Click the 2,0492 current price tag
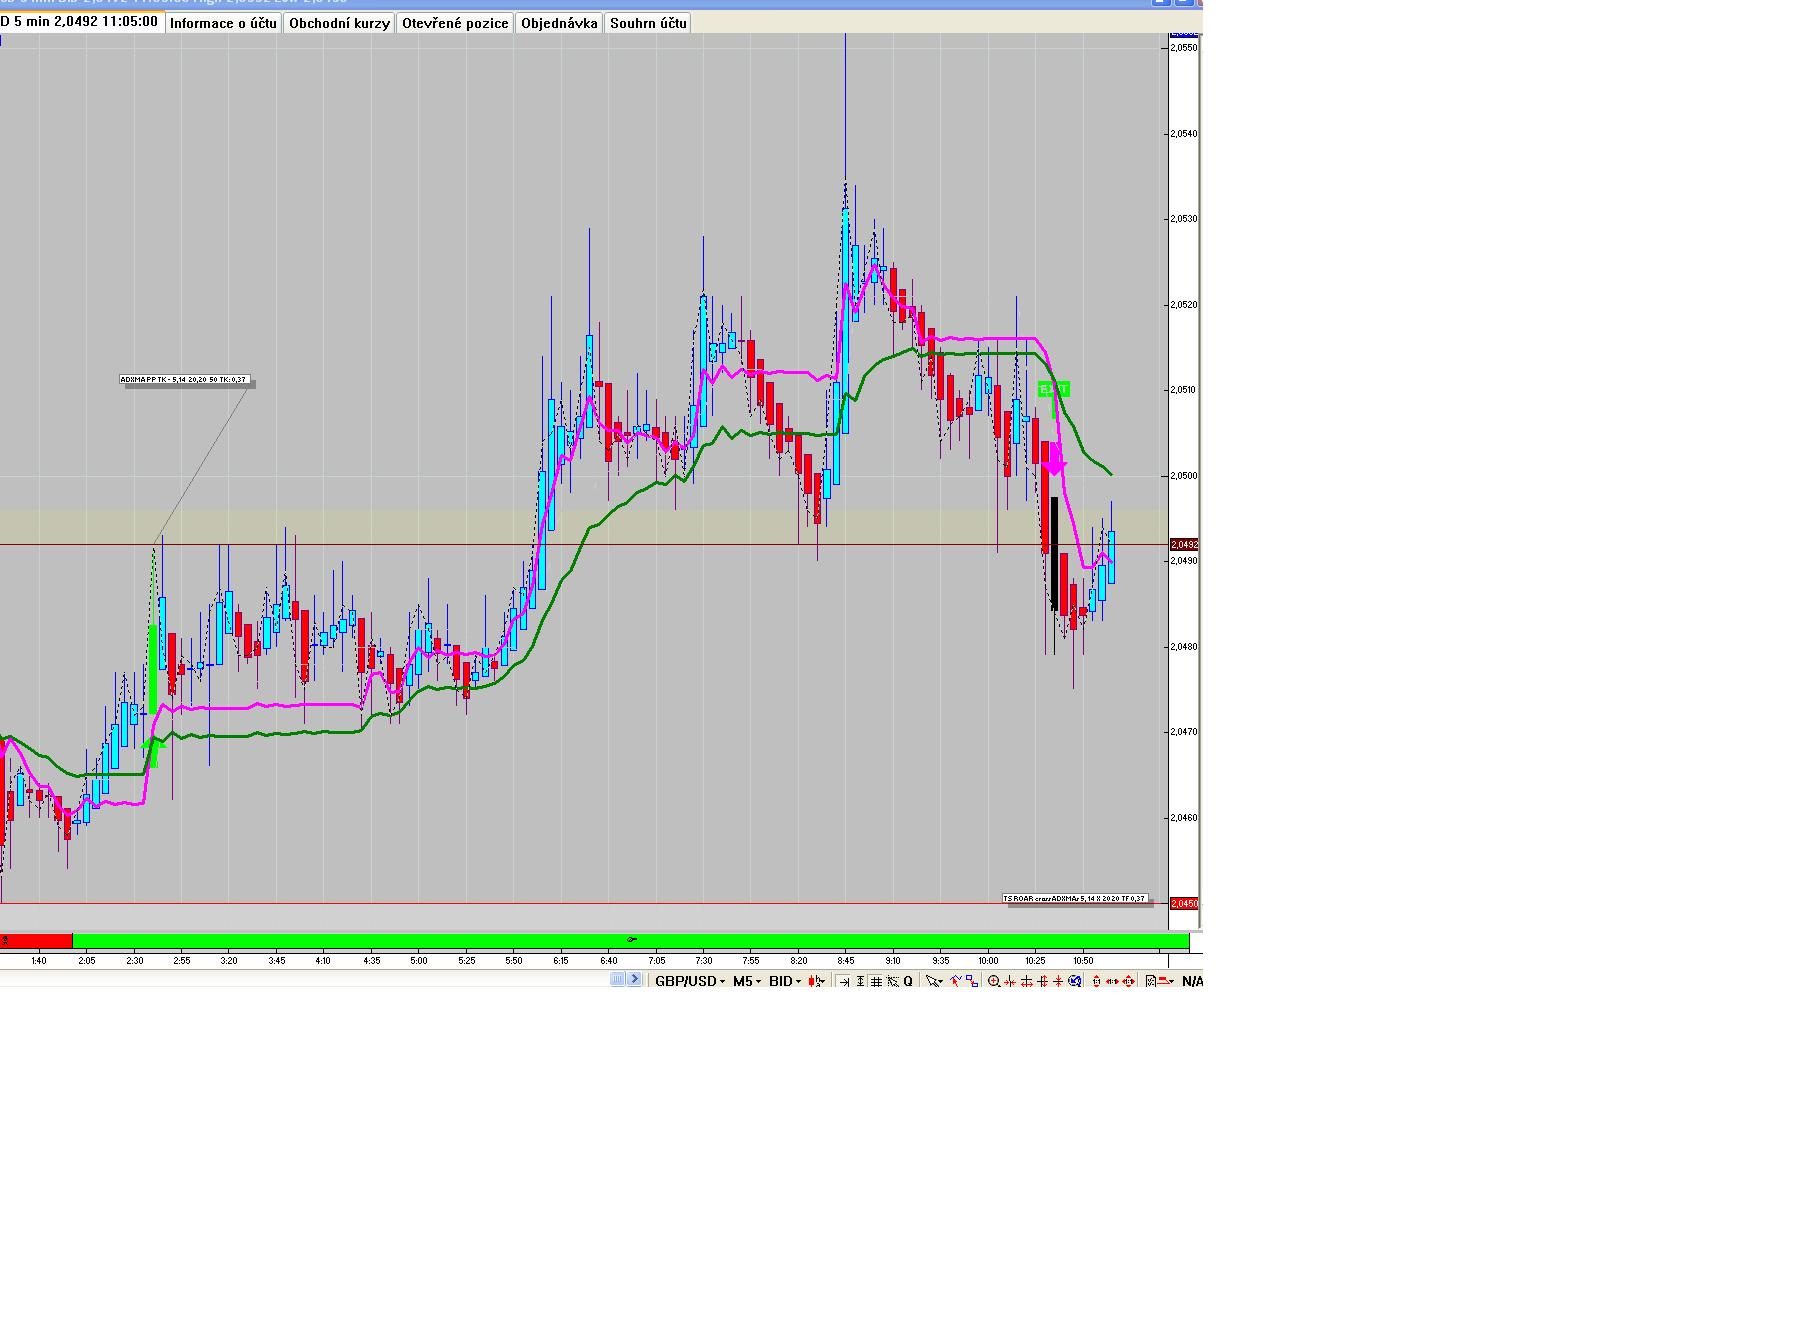 (x=1184, y=545)
